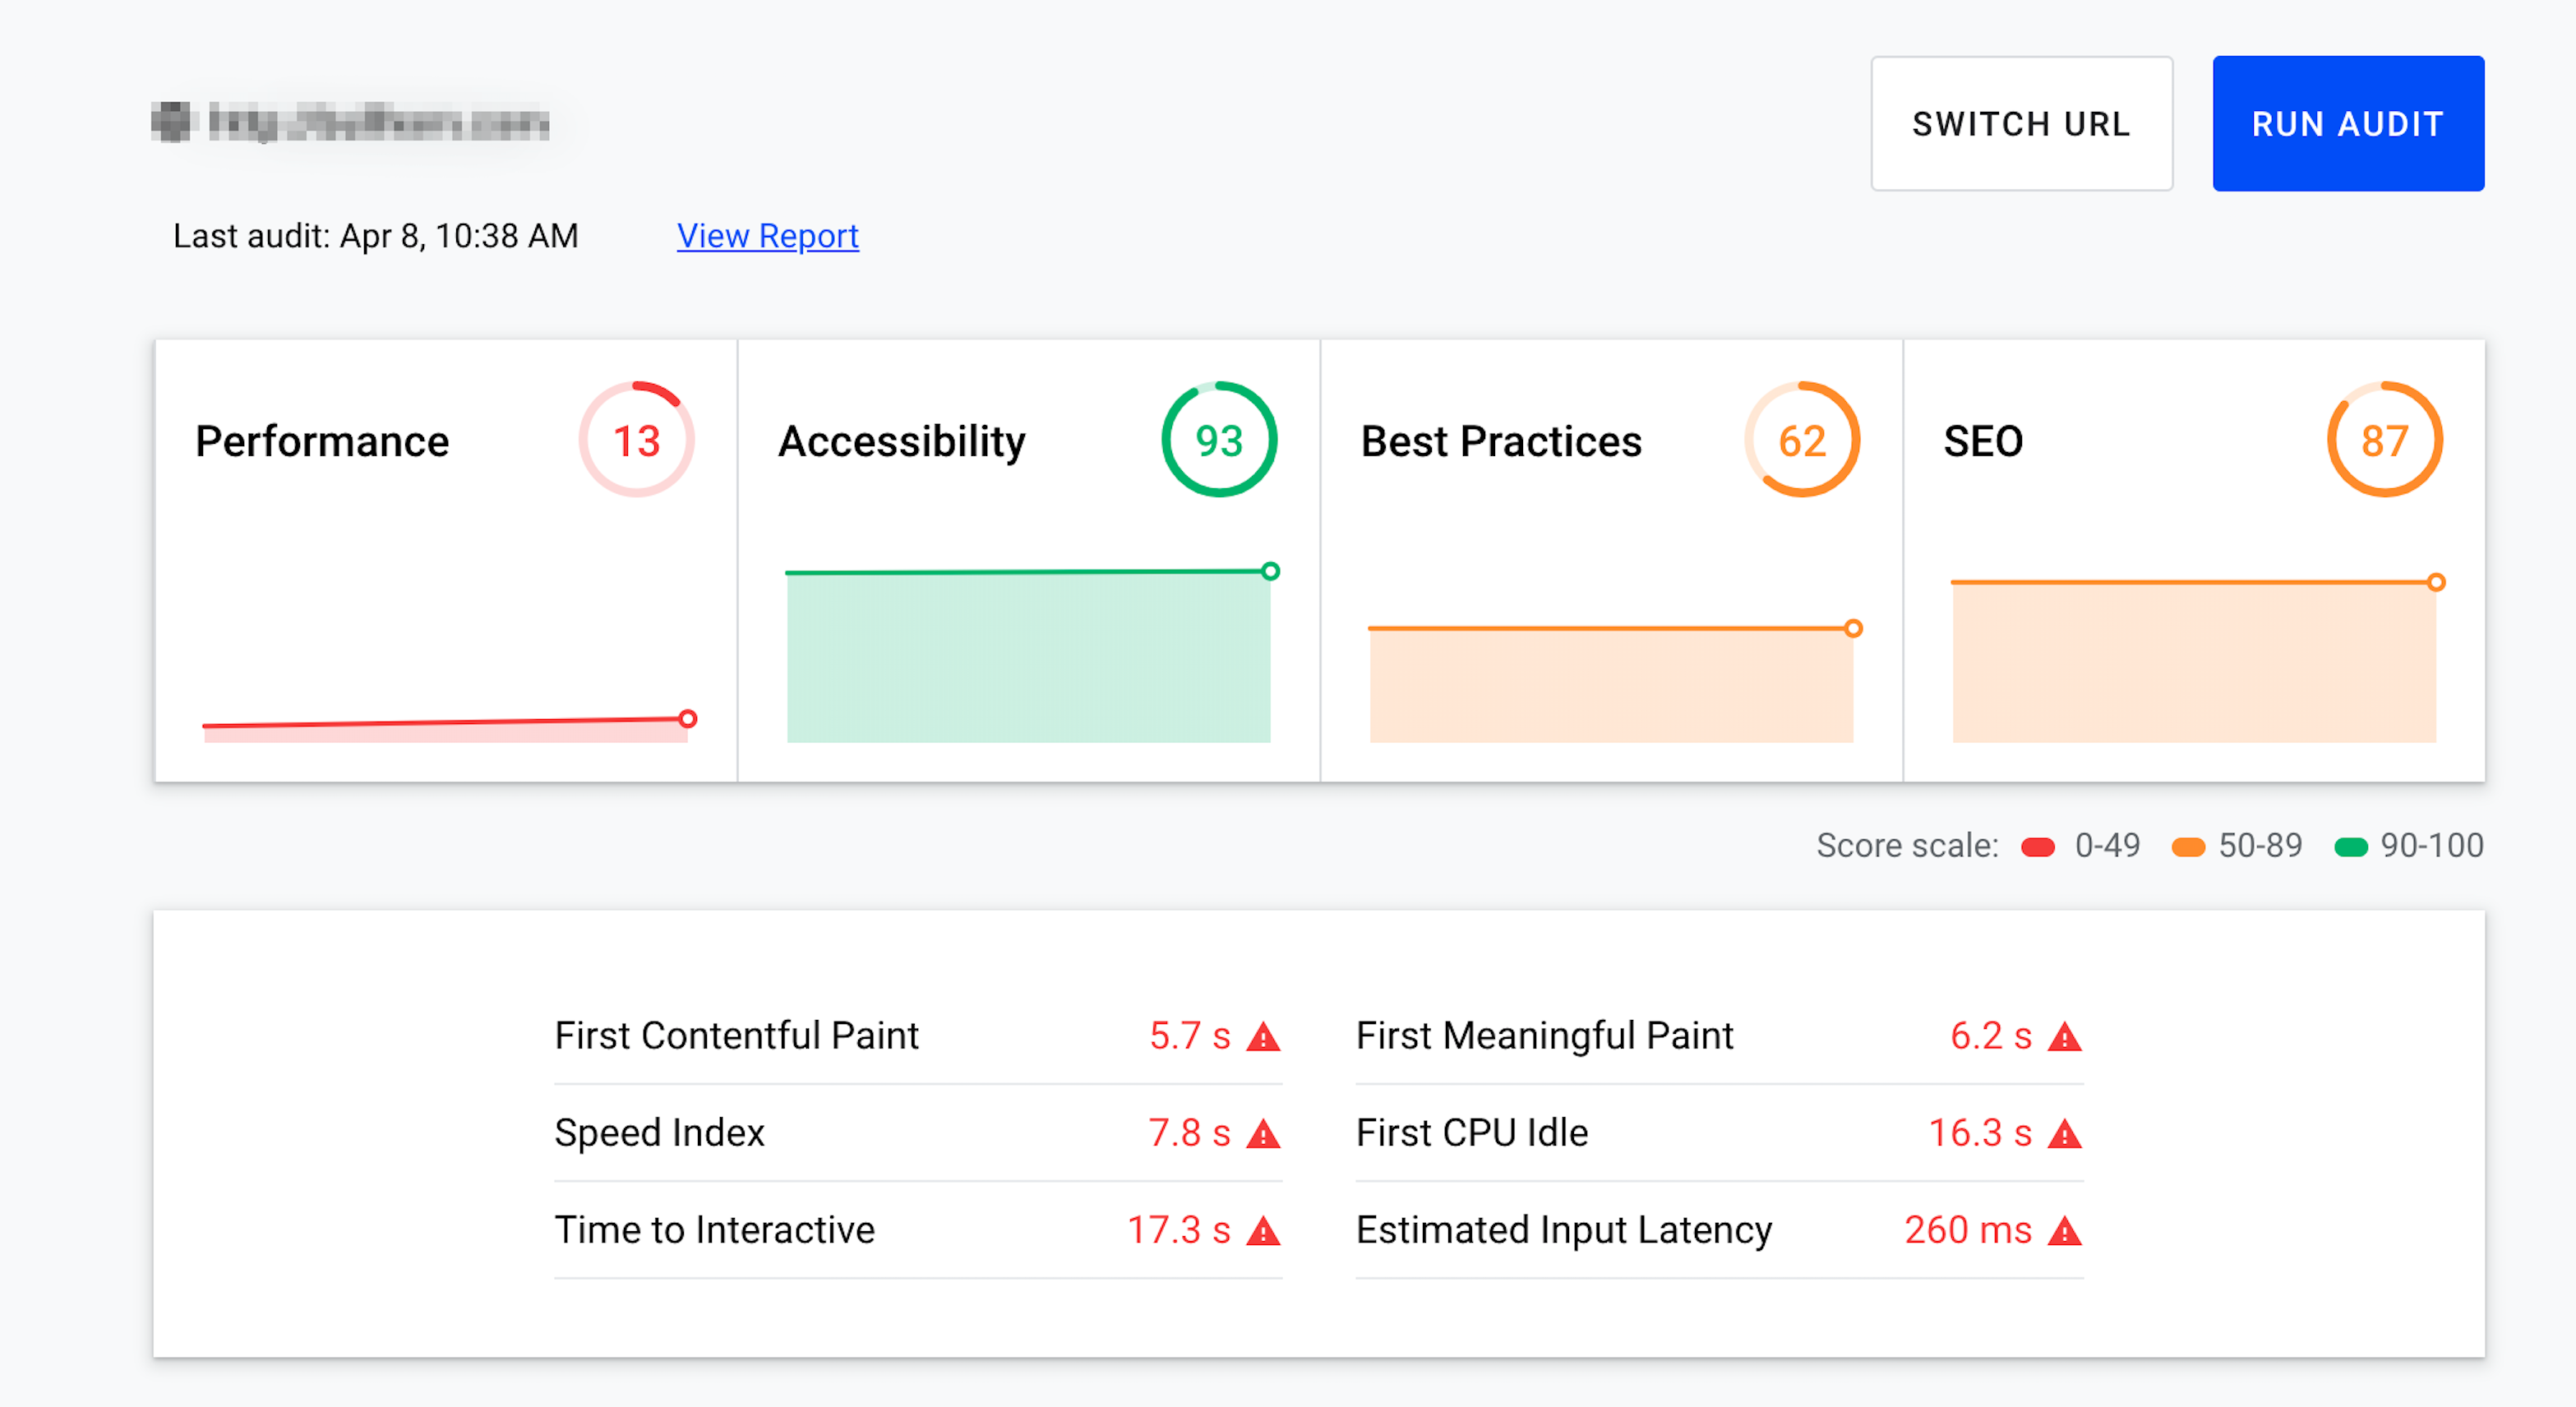Click warning triangle beside Speed Index value

coord(1263,1134)
